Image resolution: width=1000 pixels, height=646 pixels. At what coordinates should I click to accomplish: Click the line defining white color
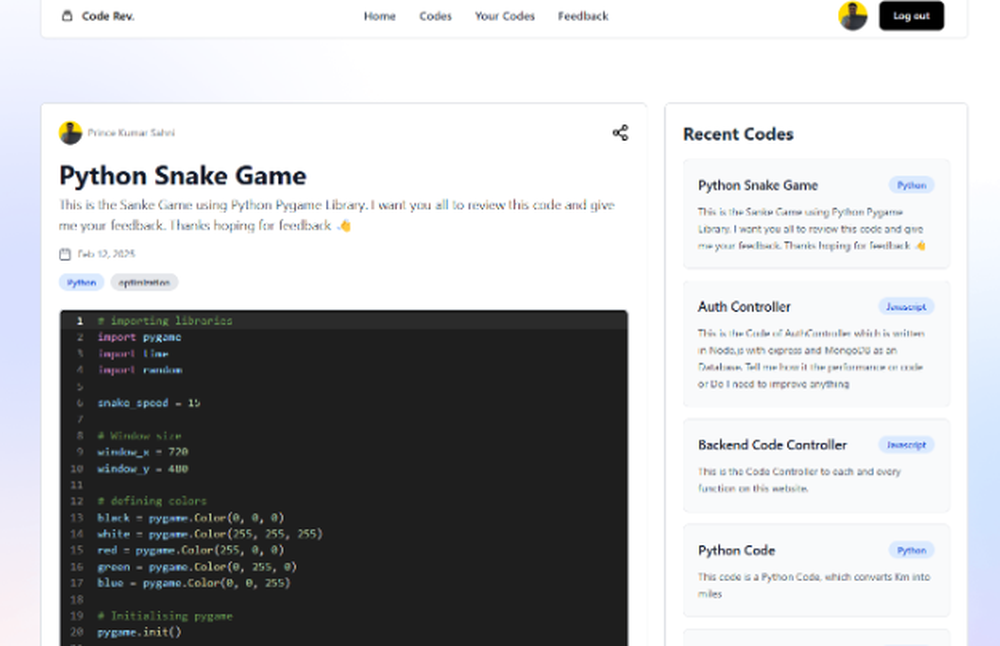tap(210, 534)
